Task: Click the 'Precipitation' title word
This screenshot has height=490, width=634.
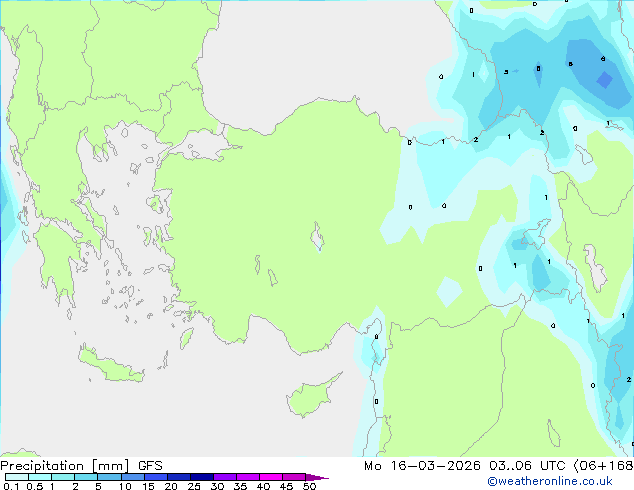Action: (x=42, y=466)
